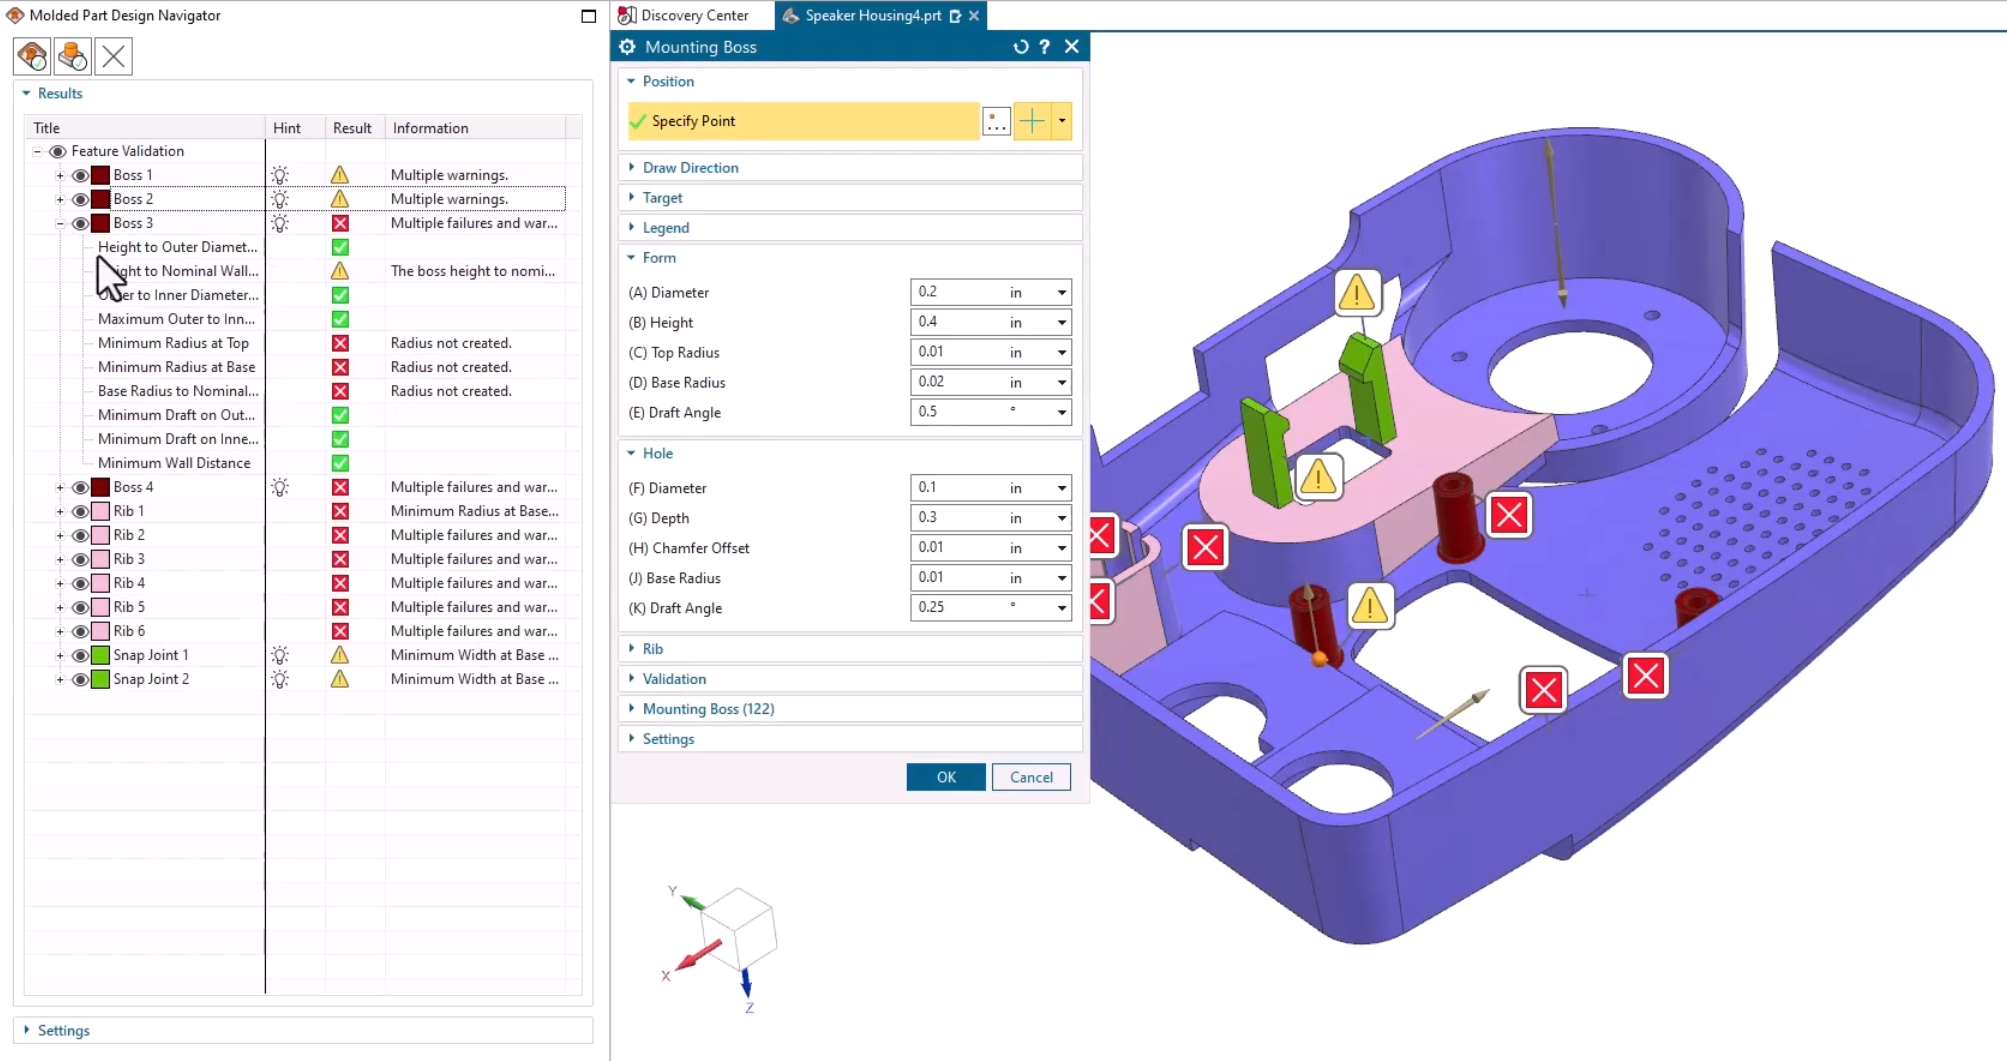Click the OK button
Screen dimensions: 2007x1061
tap(944, 777)
